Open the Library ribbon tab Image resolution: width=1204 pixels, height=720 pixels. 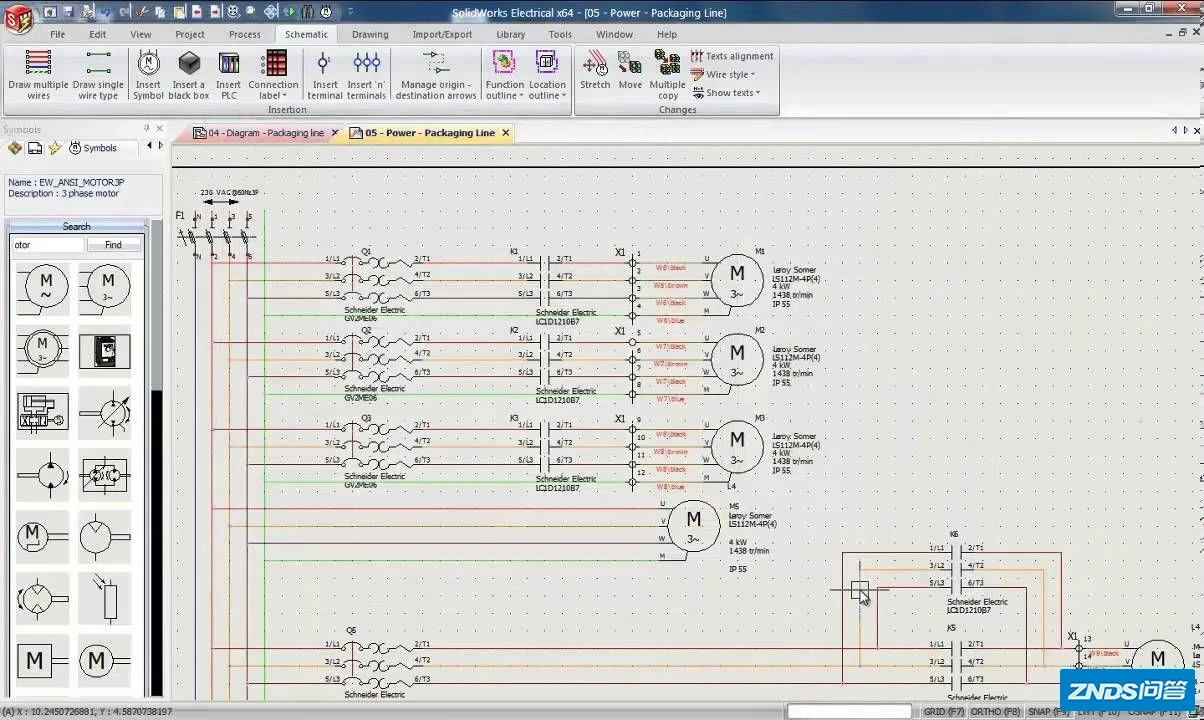(x=510, y=34)
